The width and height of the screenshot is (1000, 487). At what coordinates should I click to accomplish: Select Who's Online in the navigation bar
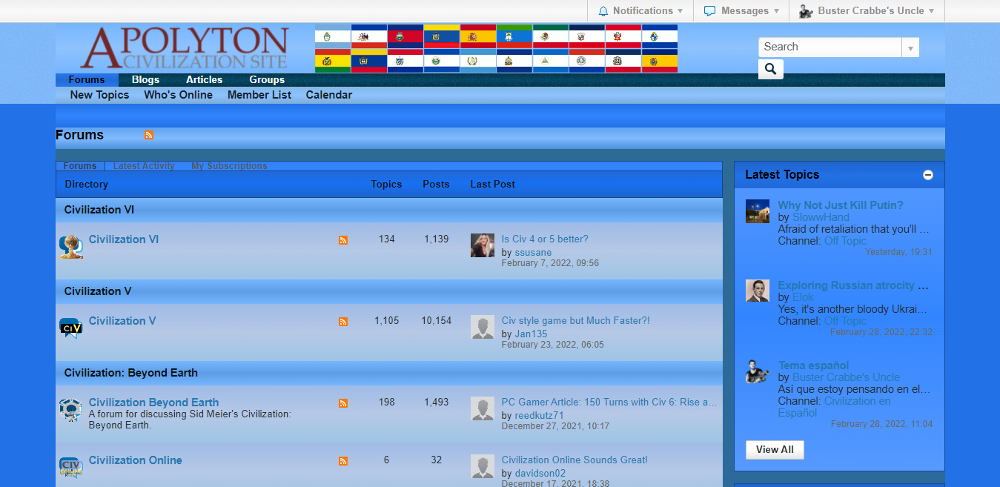click(x=178, y=95)
